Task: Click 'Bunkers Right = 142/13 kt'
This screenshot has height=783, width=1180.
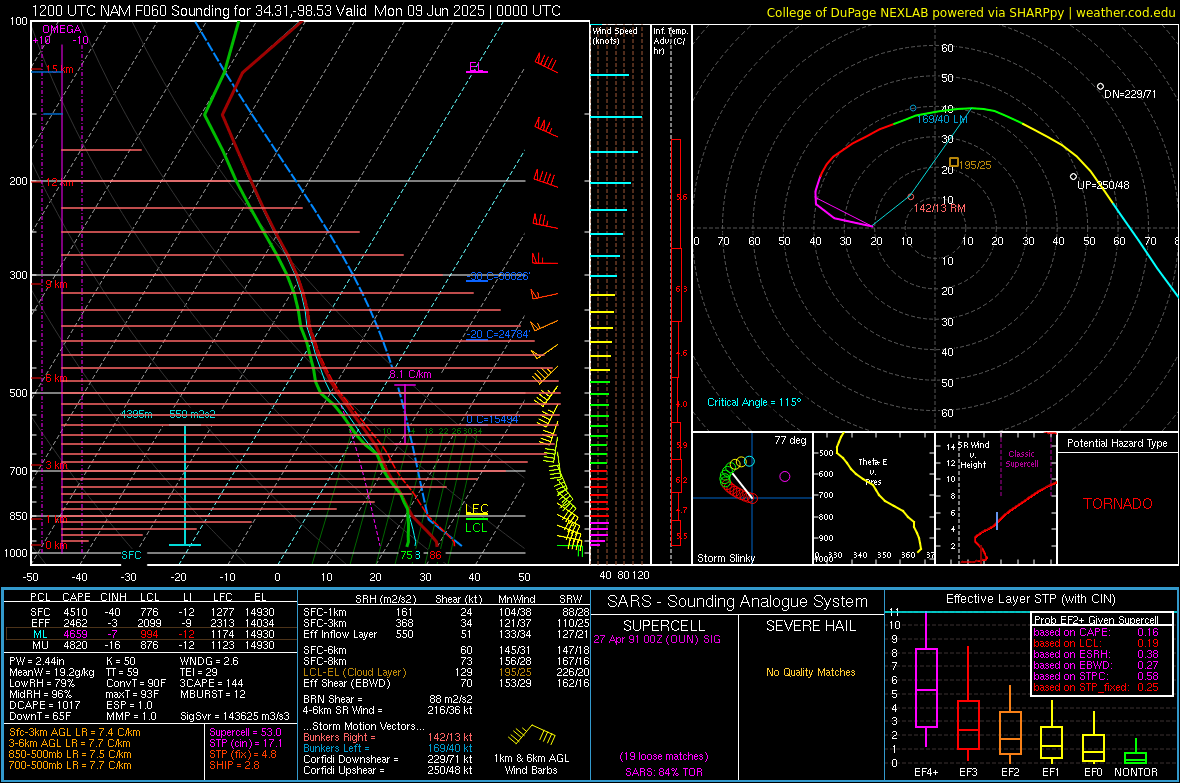Action: (388, 737)
